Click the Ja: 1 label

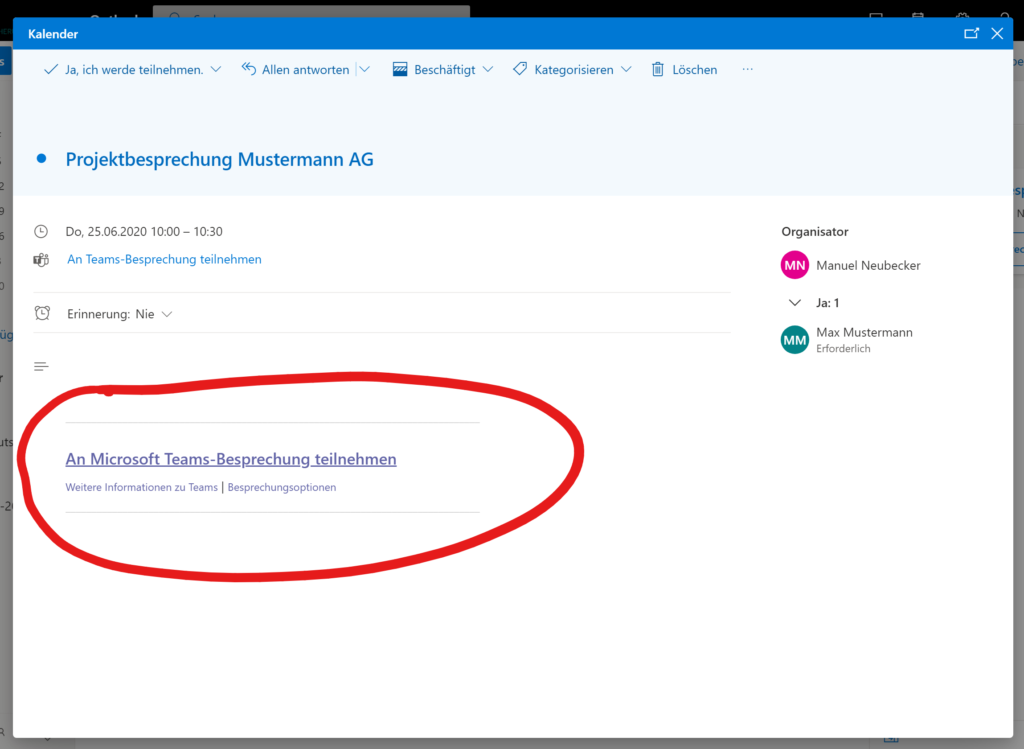coord(827,303)
